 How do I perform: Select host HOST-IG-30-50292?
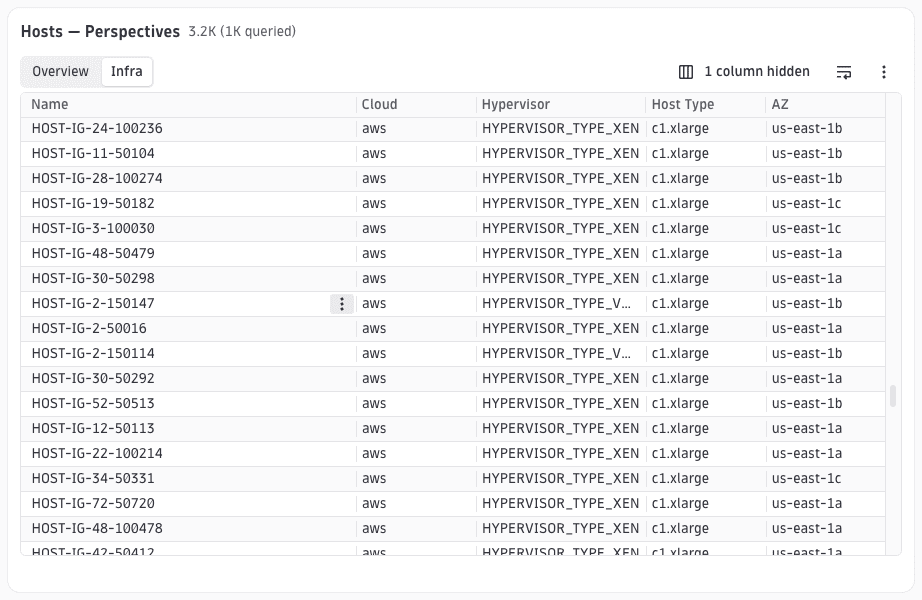point(93,379)
